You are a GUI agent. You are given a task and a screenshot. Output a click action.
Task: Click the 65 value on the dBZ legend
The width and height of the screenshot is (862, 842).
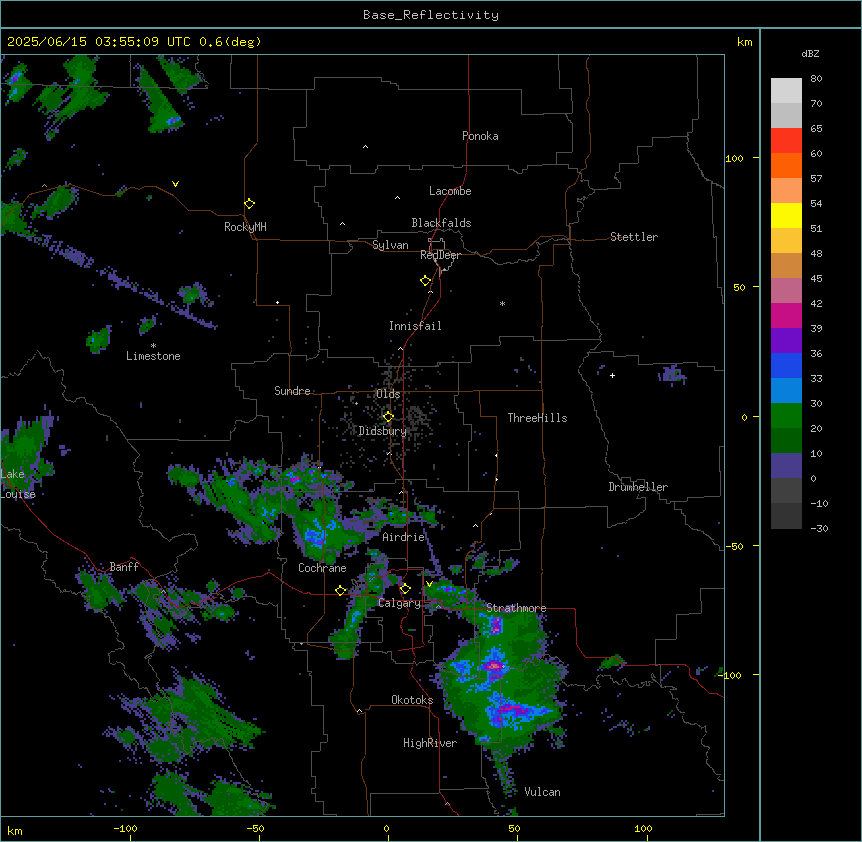[x=816, y=129]
